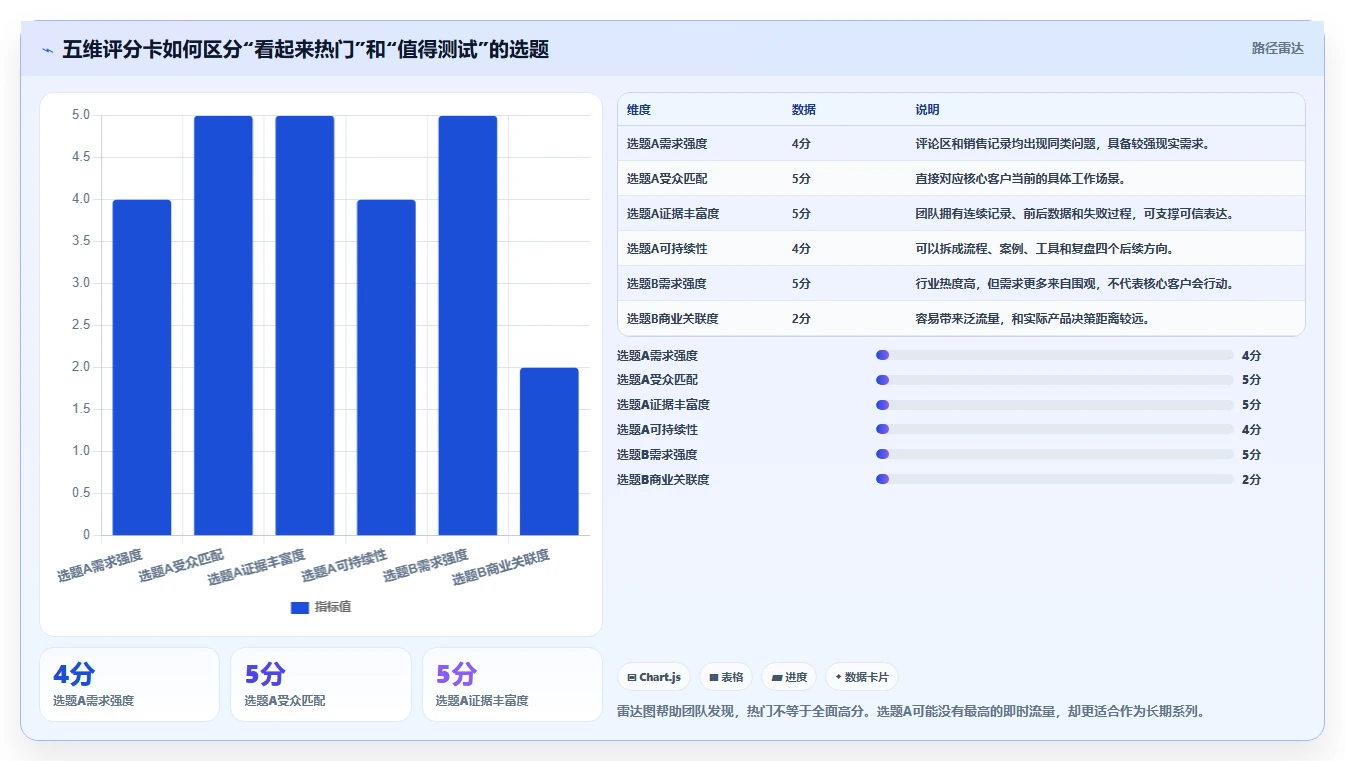The width and height of the screenshot is (1345, 761).
Task: Click the 数据 table column header
Action: click(804, 110)
